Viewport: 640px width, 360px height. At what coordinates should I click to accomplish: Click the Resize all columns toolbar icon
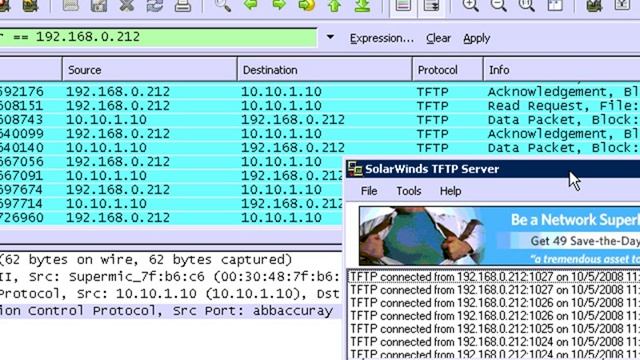pos(555,5)
